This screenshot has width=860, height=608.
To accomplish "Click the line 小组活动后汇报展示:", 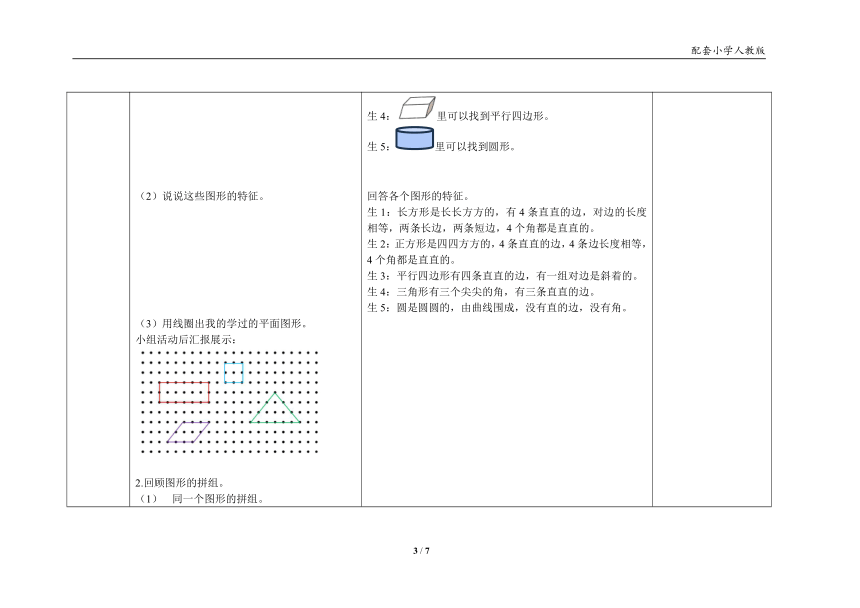I will [186, 339].
